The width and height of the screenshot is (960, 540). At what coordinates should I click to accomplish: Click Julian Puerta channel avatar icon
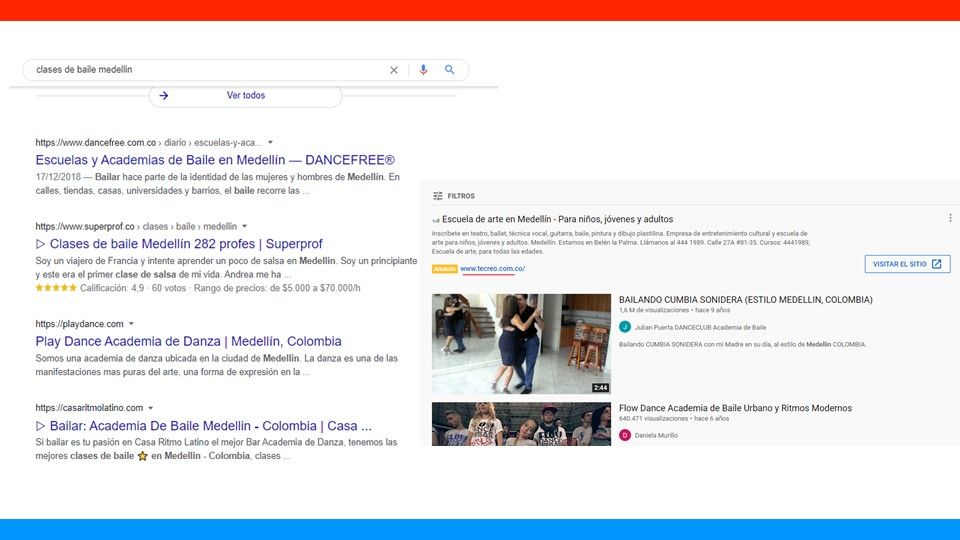pyautogui.click(x=625, y=327)
